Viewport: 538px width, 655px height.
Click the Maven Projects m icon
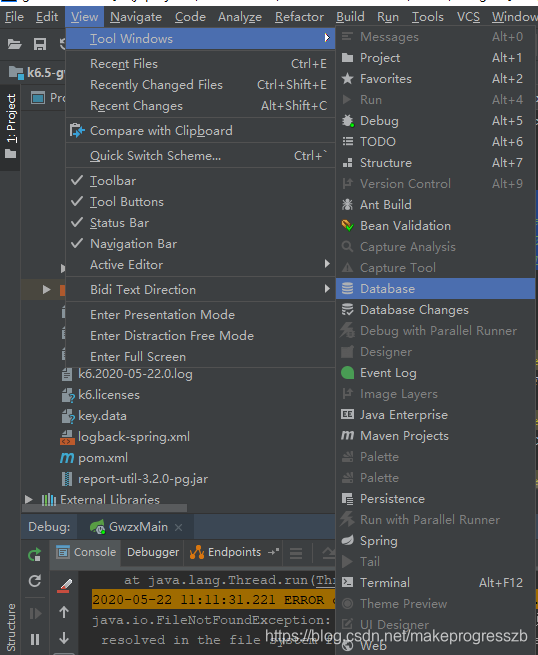coord(348,435)
